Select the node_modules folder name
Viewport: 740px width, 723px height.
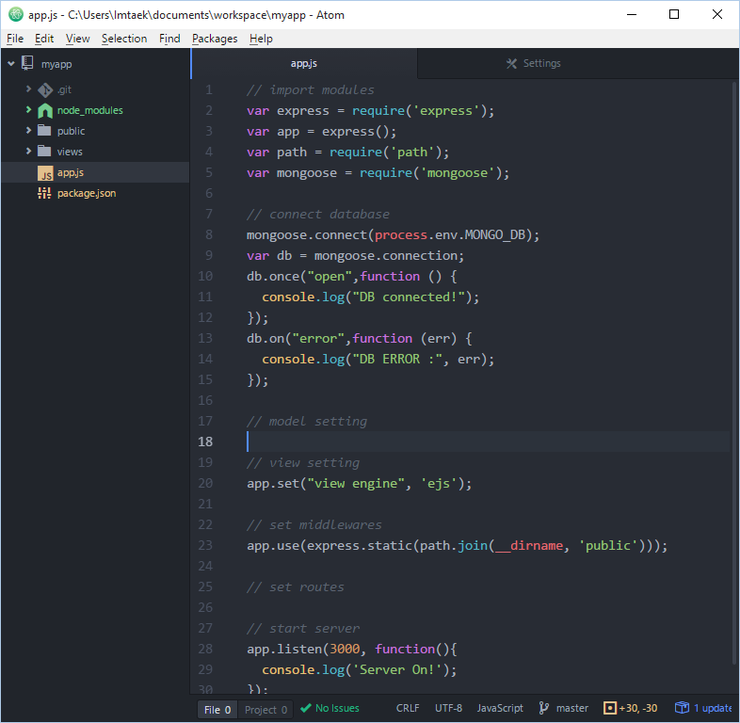pos(90,110)
